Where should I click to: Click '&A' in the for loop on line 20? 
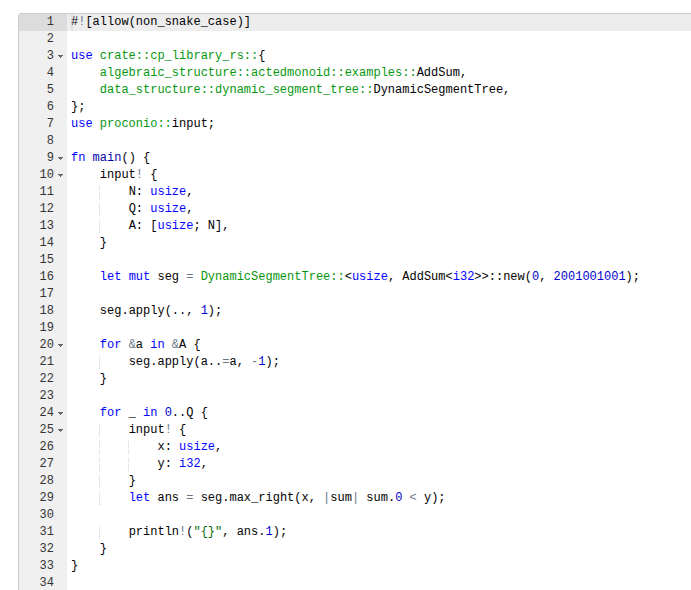179,344
